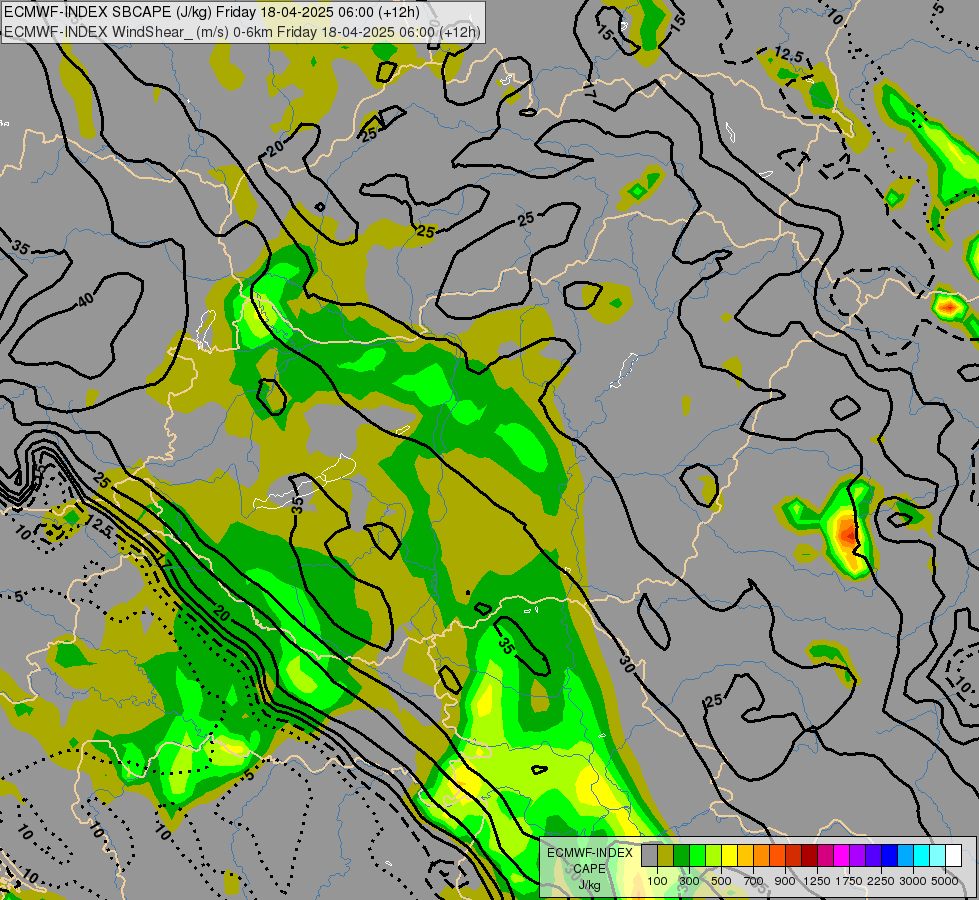Click the 40 wind shear contour label
Screen dimensions: 979x900
(86, 300)
